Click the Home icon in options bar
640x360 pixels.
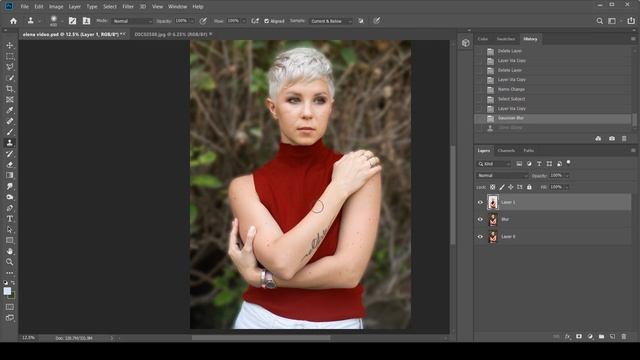pyautogui.click(x=13, y=21)
